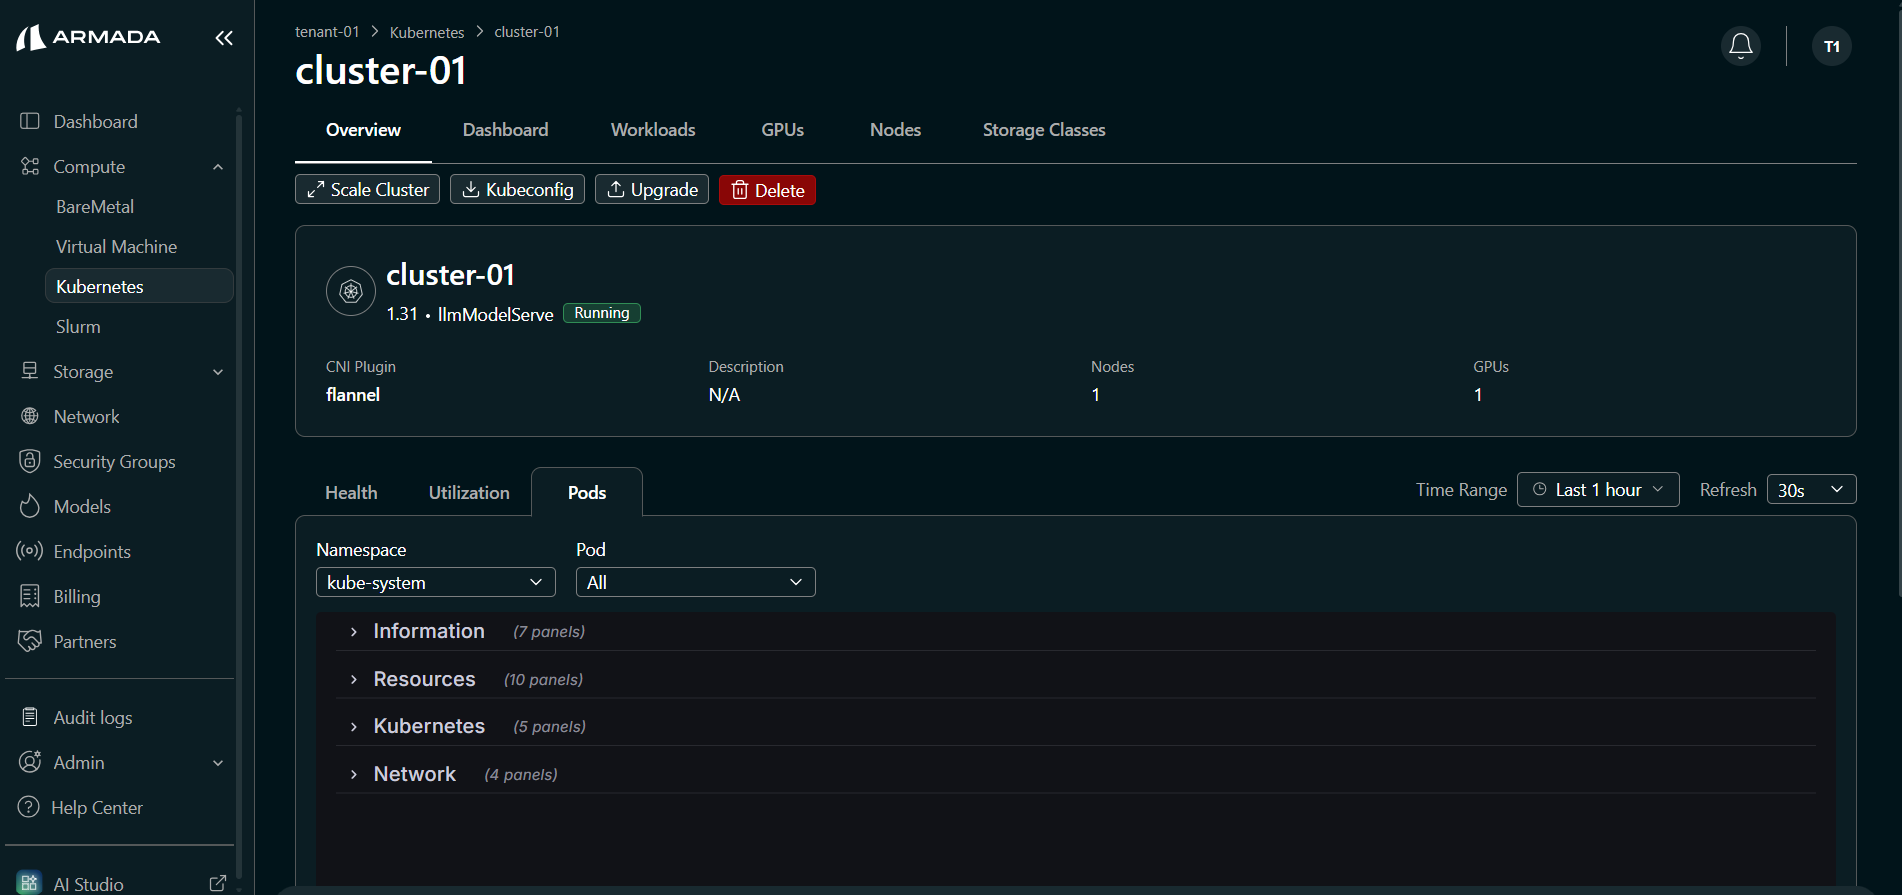Click the Admin user-gear icon
Screen dimensions: 1902x895
(x=30, y=762)
